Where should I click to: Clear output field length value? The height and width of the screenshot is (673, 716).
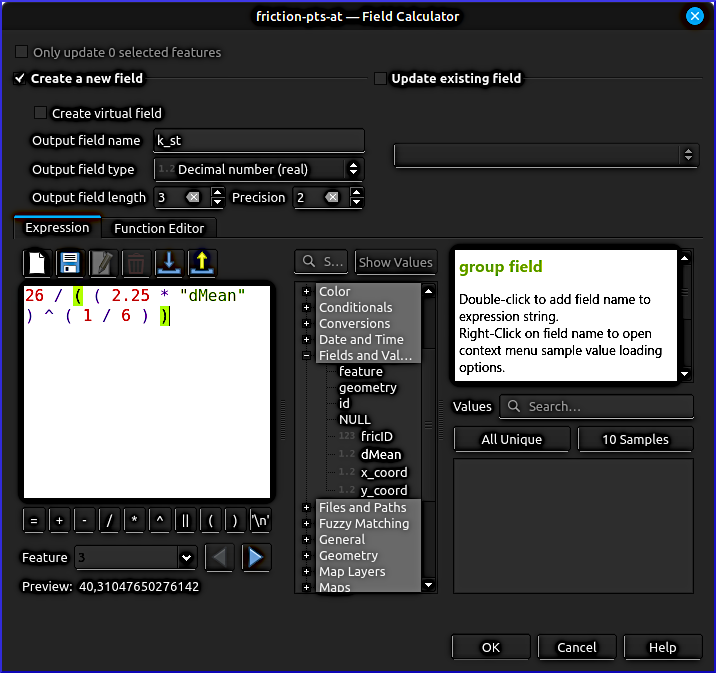193,197
